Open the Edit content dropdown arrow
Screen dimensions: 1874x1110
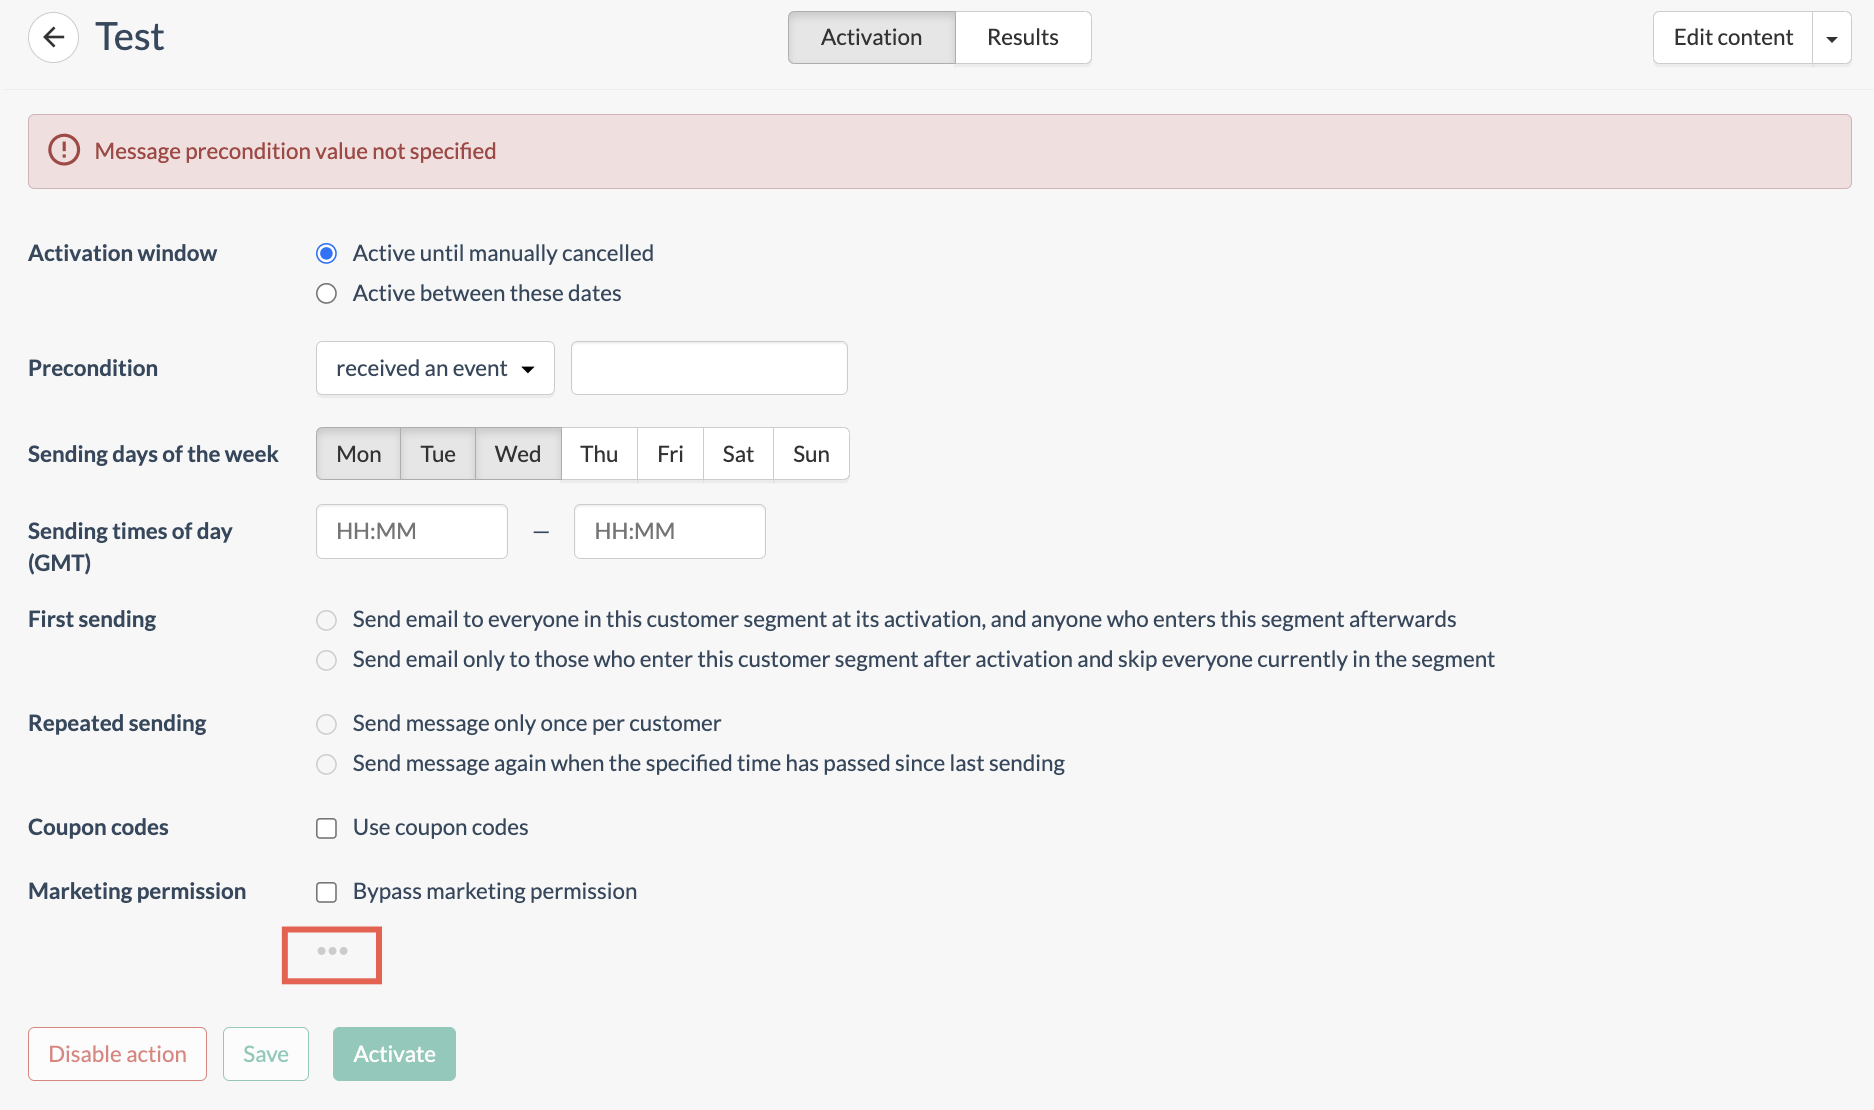coord(1831,38)
